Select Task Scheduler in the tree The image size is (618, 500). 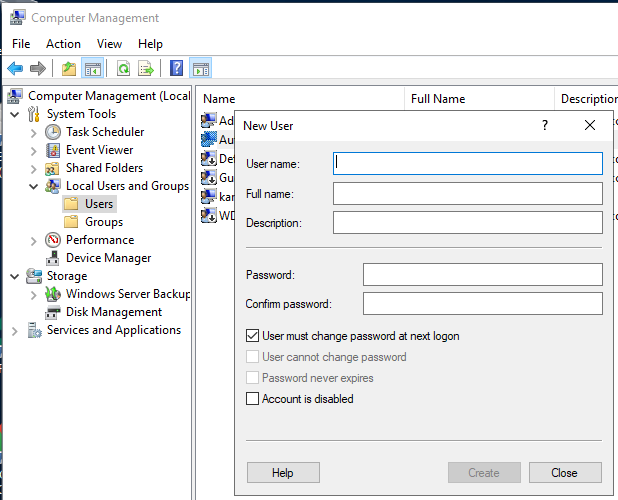click(104, 132)
